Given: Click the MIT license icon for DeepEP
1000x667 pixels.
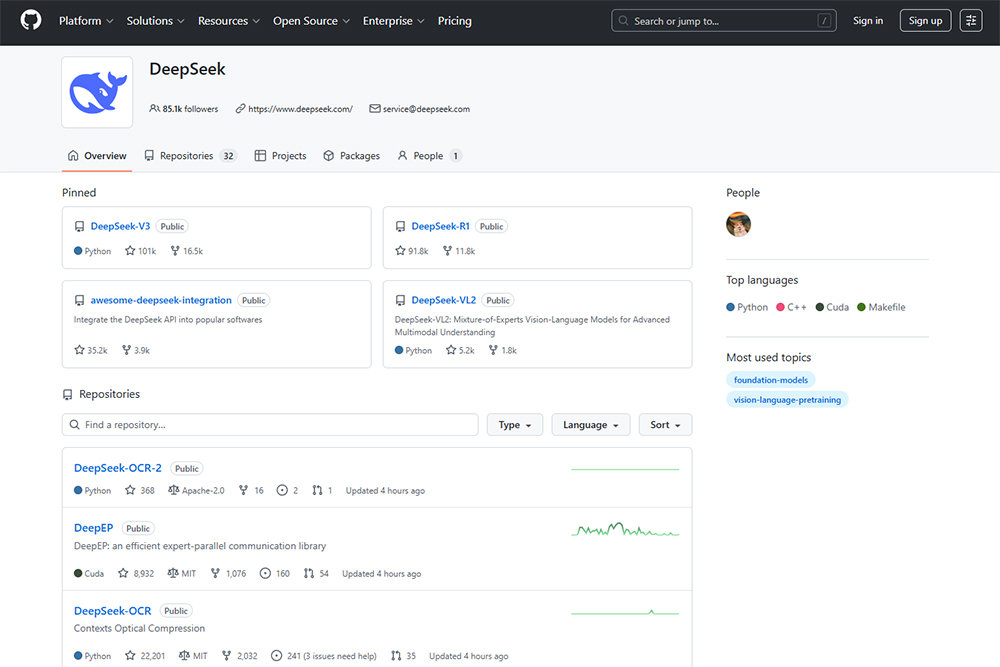Looking at the screenshot, I should click(x=173, y=574).
